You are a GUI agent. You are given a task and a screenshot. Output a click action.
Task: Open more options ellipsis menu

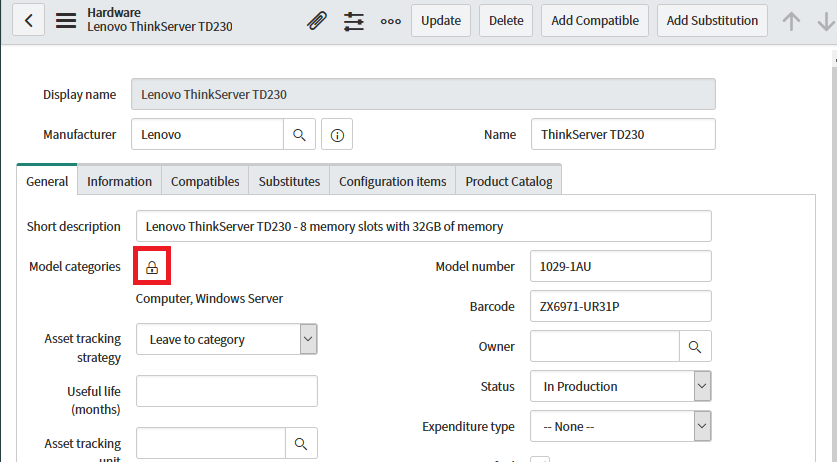tap(391, 21)
